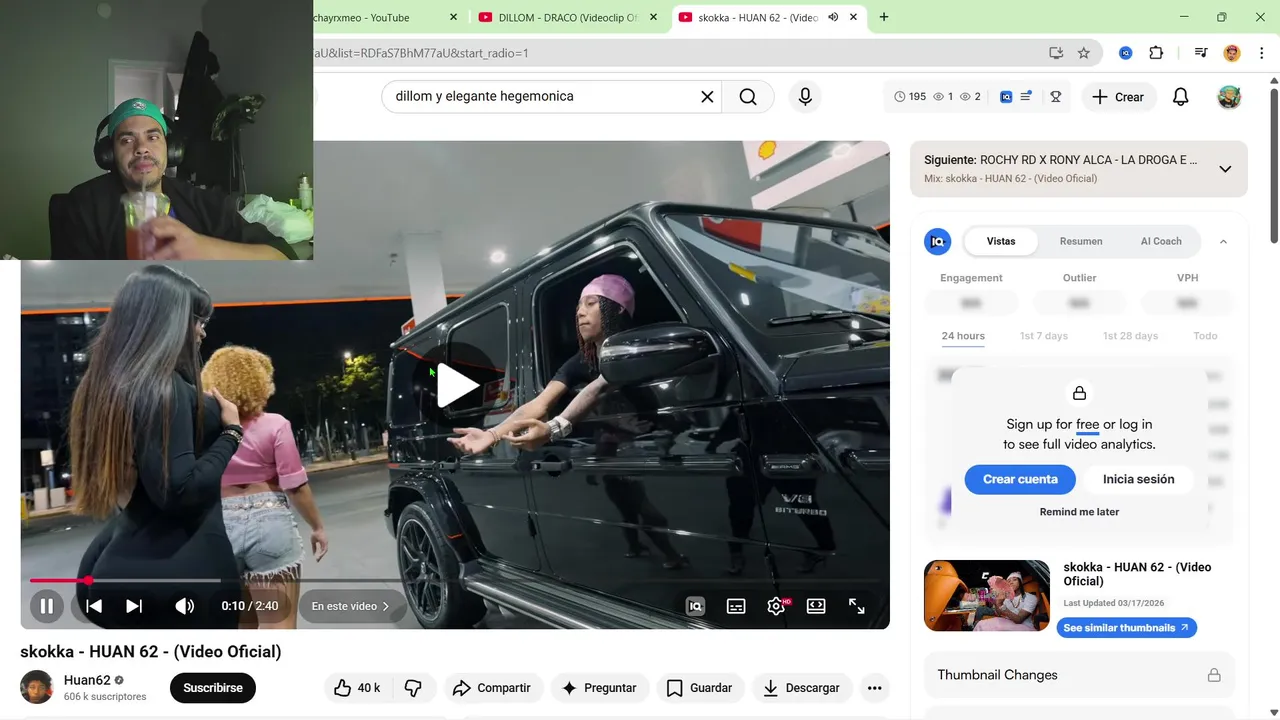Open the vidIQ extension in Chrome toolbar

coord(1126,53)
